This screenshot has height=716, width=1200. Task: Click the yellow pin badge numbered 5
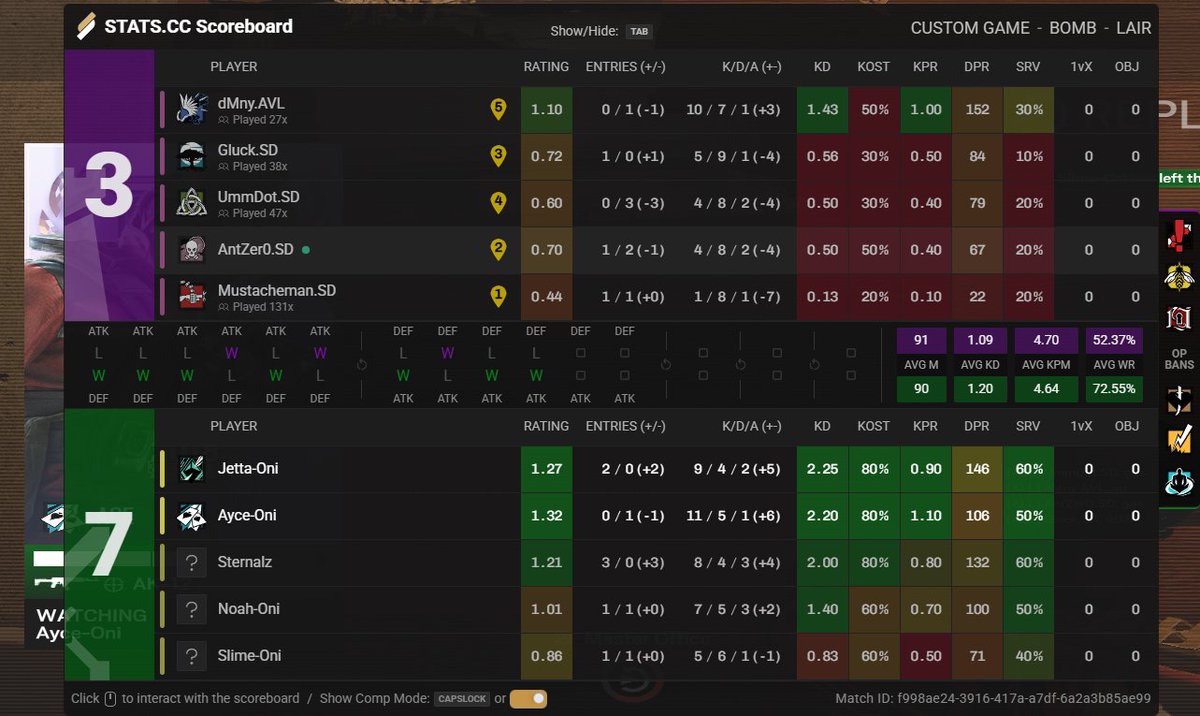498,110
